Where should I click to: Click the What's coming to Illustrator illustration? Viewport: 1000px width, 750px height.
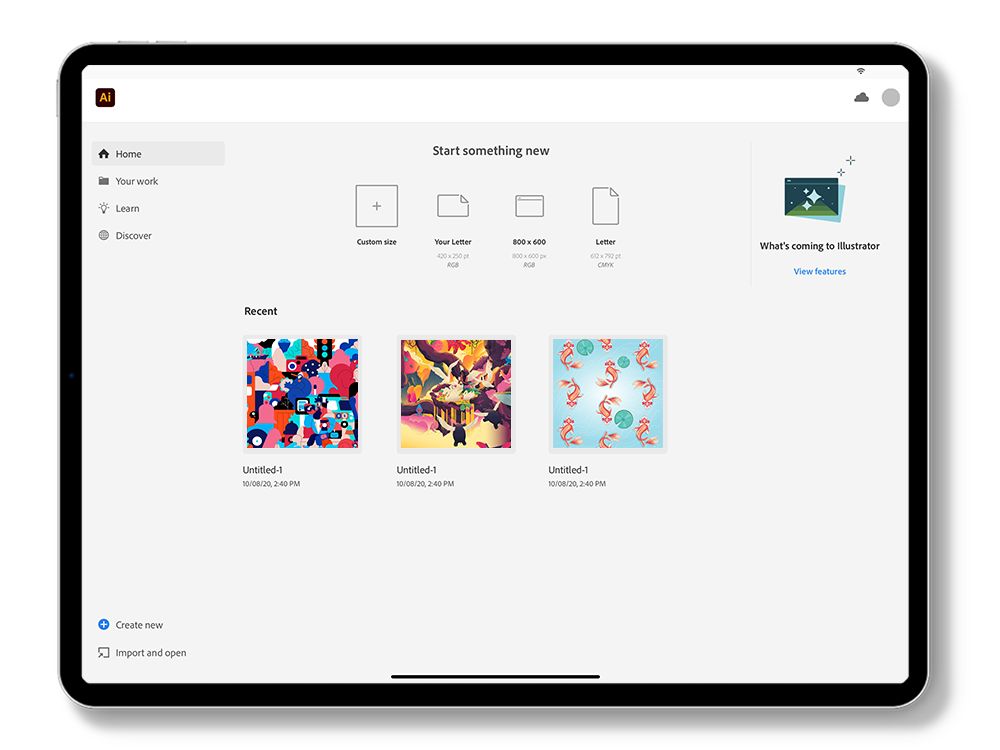tap(818, 190)
